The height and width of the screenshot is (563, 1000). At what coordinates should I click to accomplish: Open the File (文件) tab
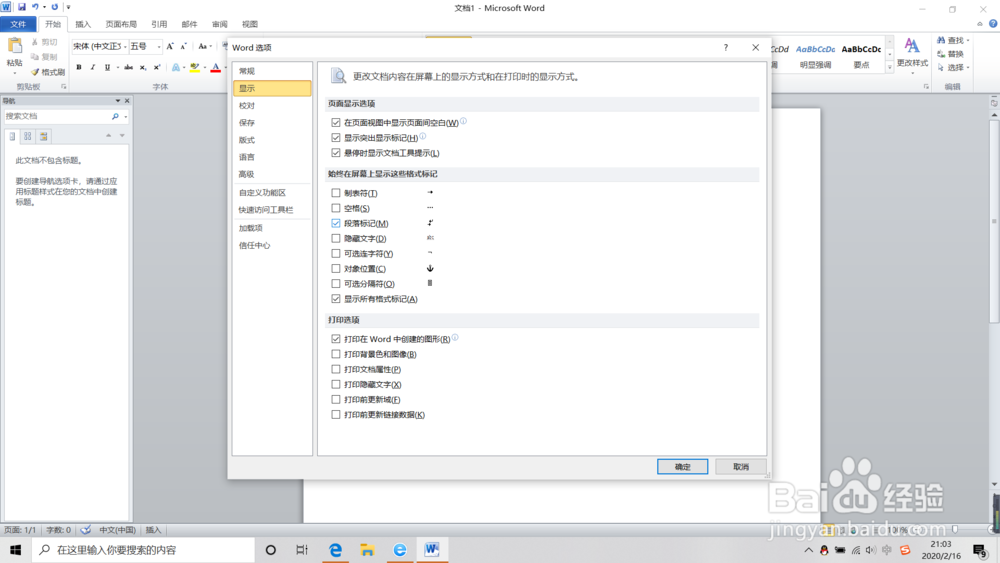pyautogui.click(x=18, y=24)
